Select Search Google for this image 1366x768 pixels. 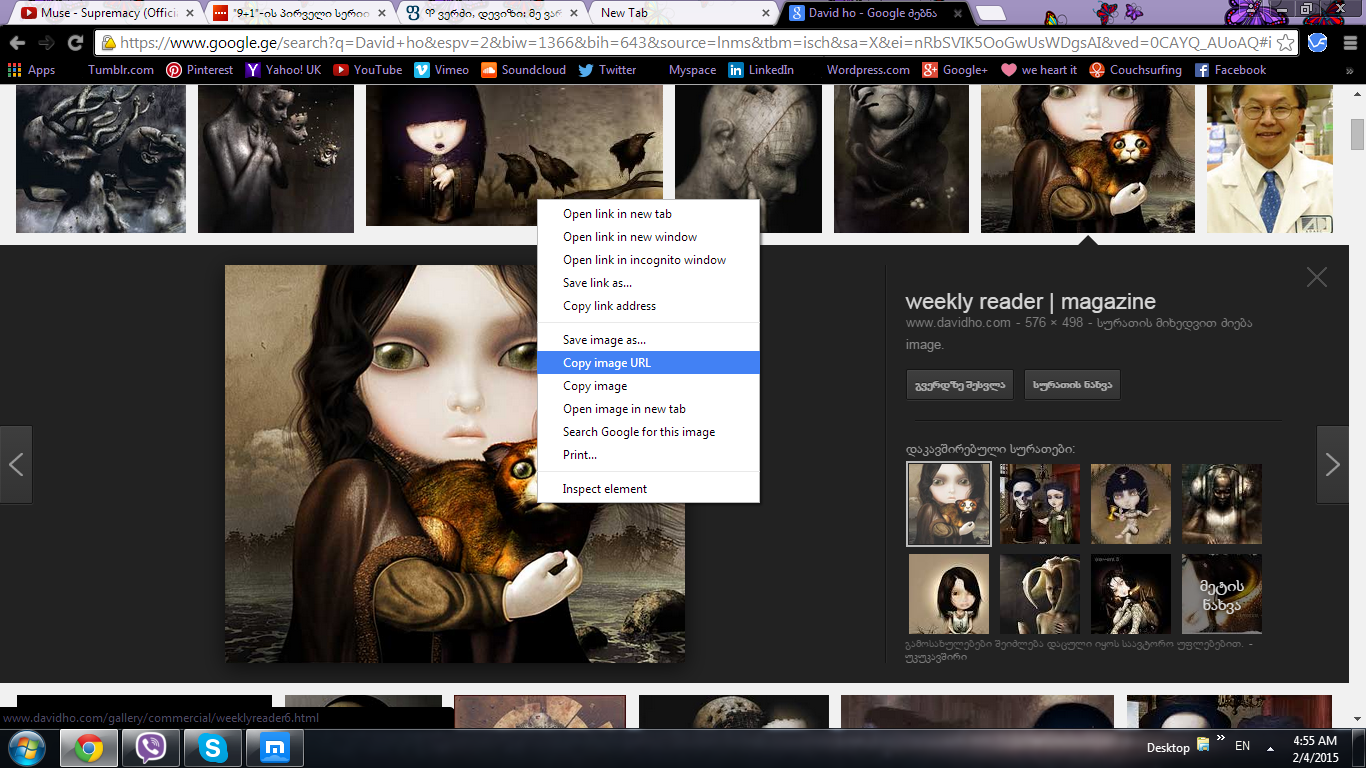[648, 432]
